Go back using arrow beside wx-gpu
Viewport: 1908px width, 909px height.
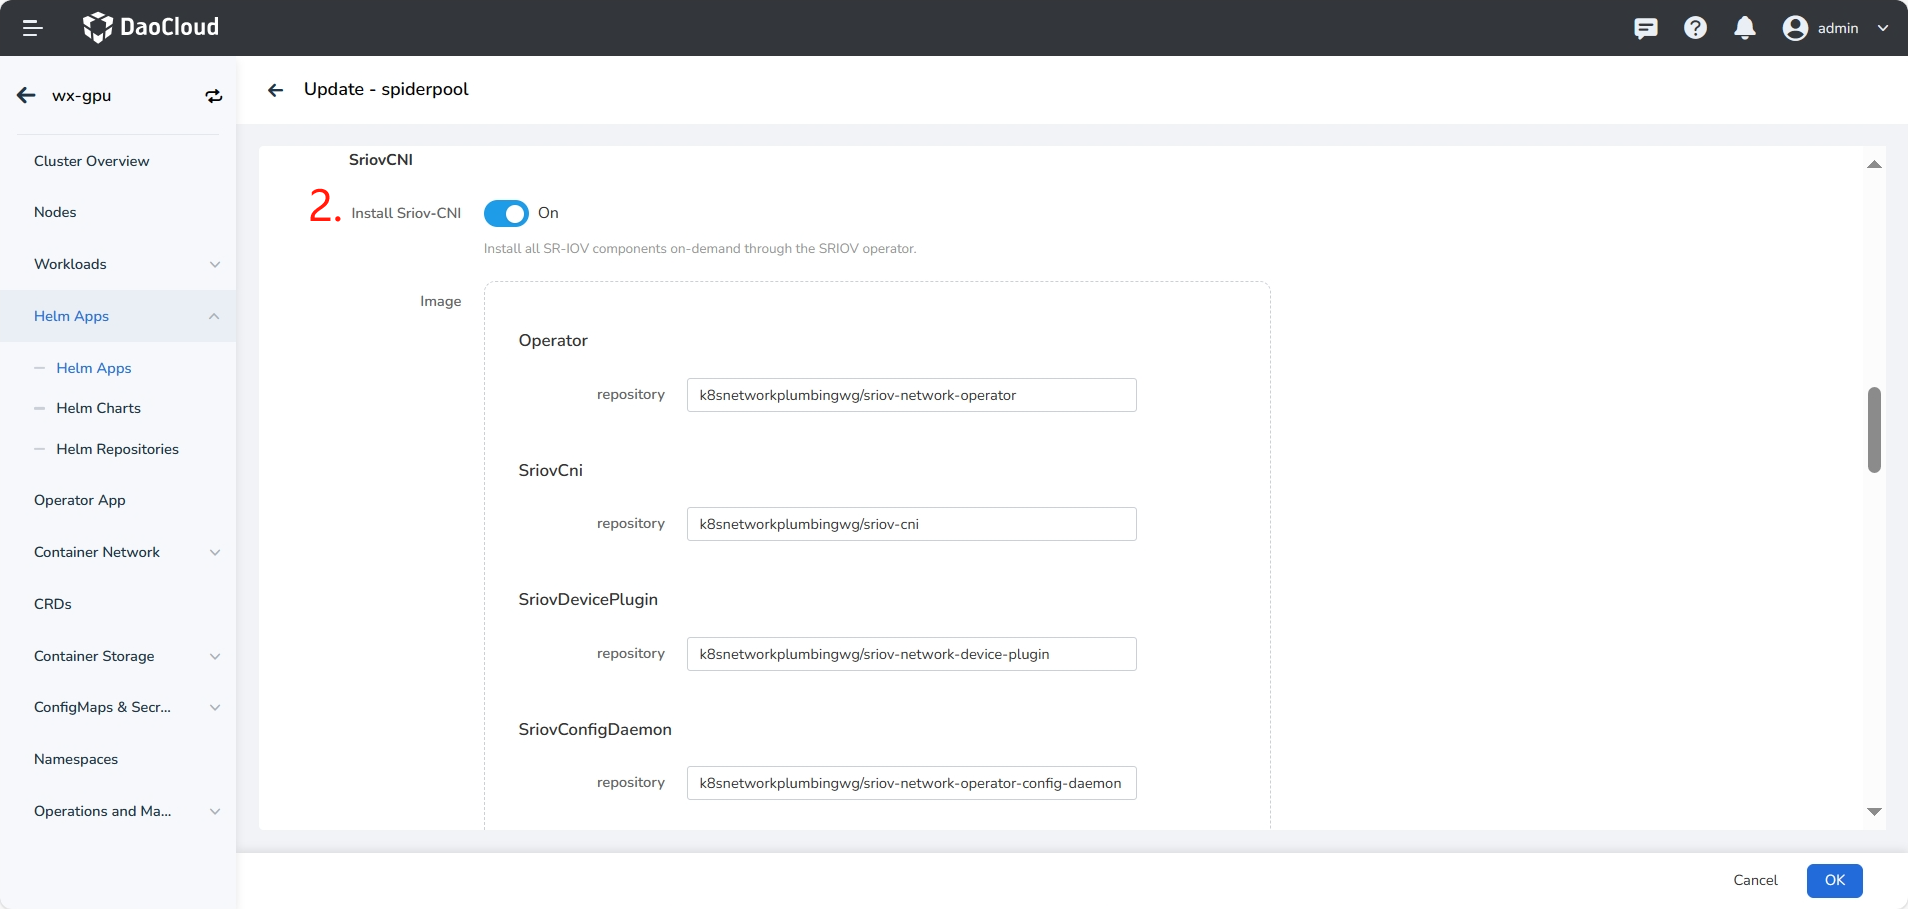27,96
